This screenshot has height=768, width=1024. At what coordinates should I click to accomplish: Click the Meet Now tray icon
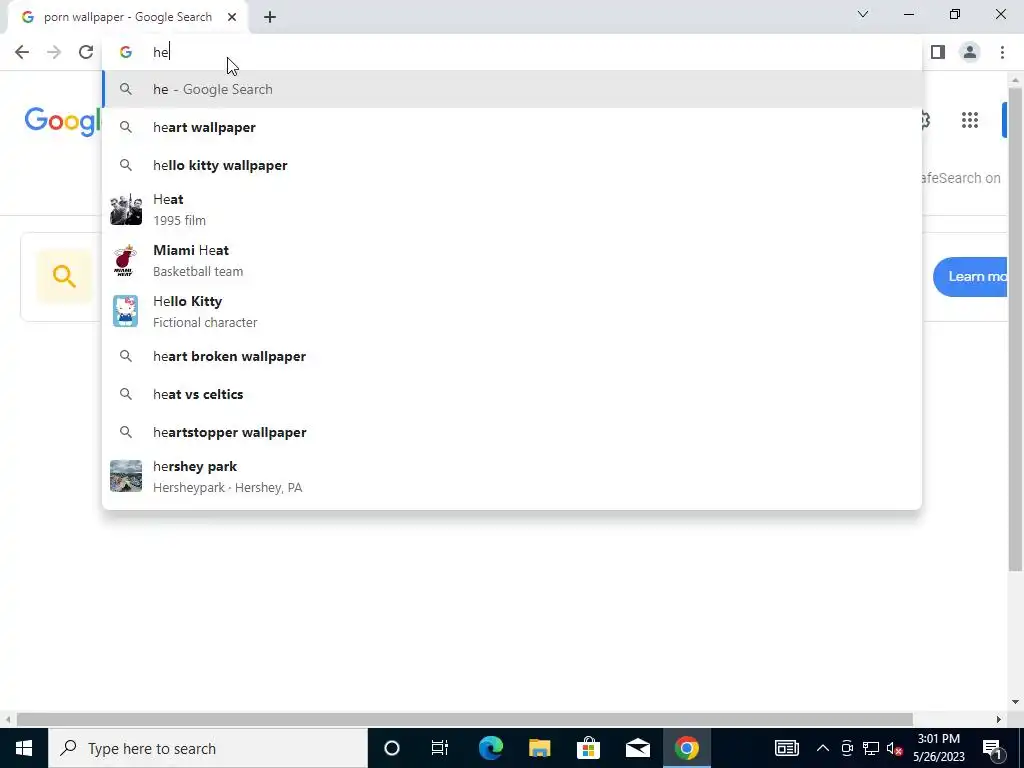pyautogui.click(x=847, y=748)
